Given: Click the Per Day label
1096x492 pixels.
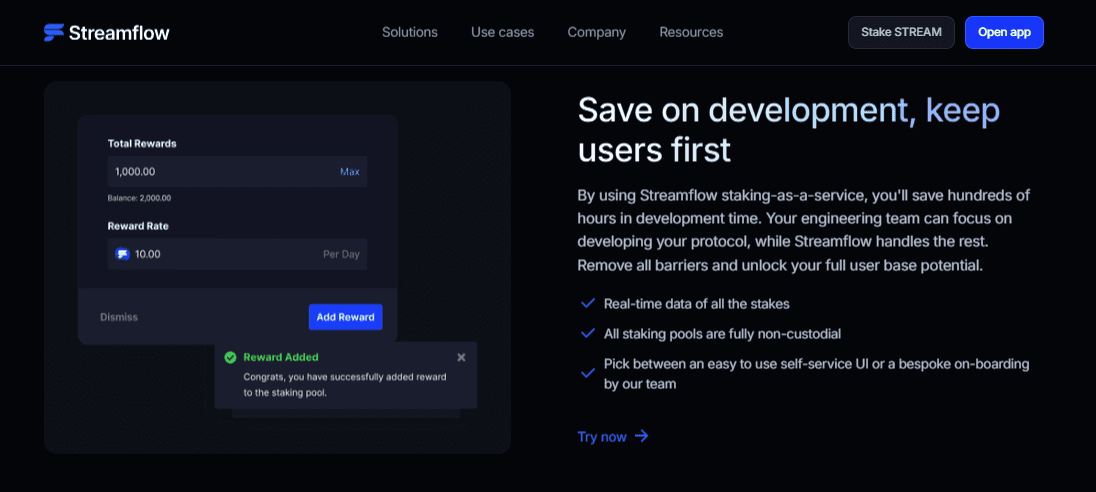Looking at the screenshot, I should point(341,254).
